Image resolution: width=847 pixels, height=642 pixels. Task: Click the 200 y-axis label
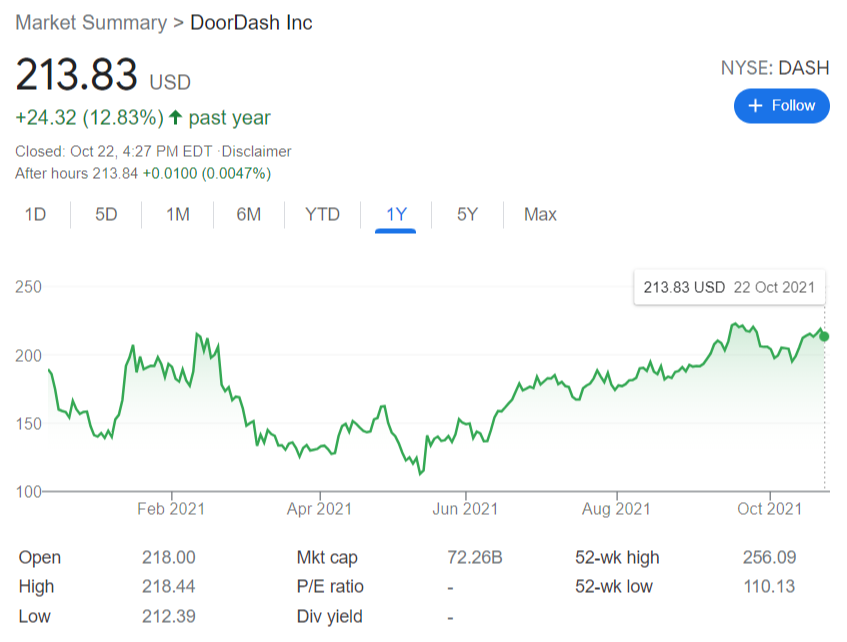tap(28, 356)
